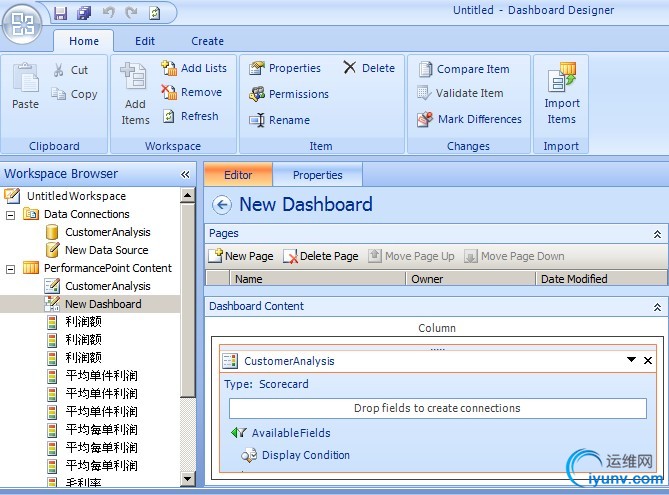Click the Import Items button
Image resolution: width=669 pixels, height=495 pixels.
tap(561, 94)
